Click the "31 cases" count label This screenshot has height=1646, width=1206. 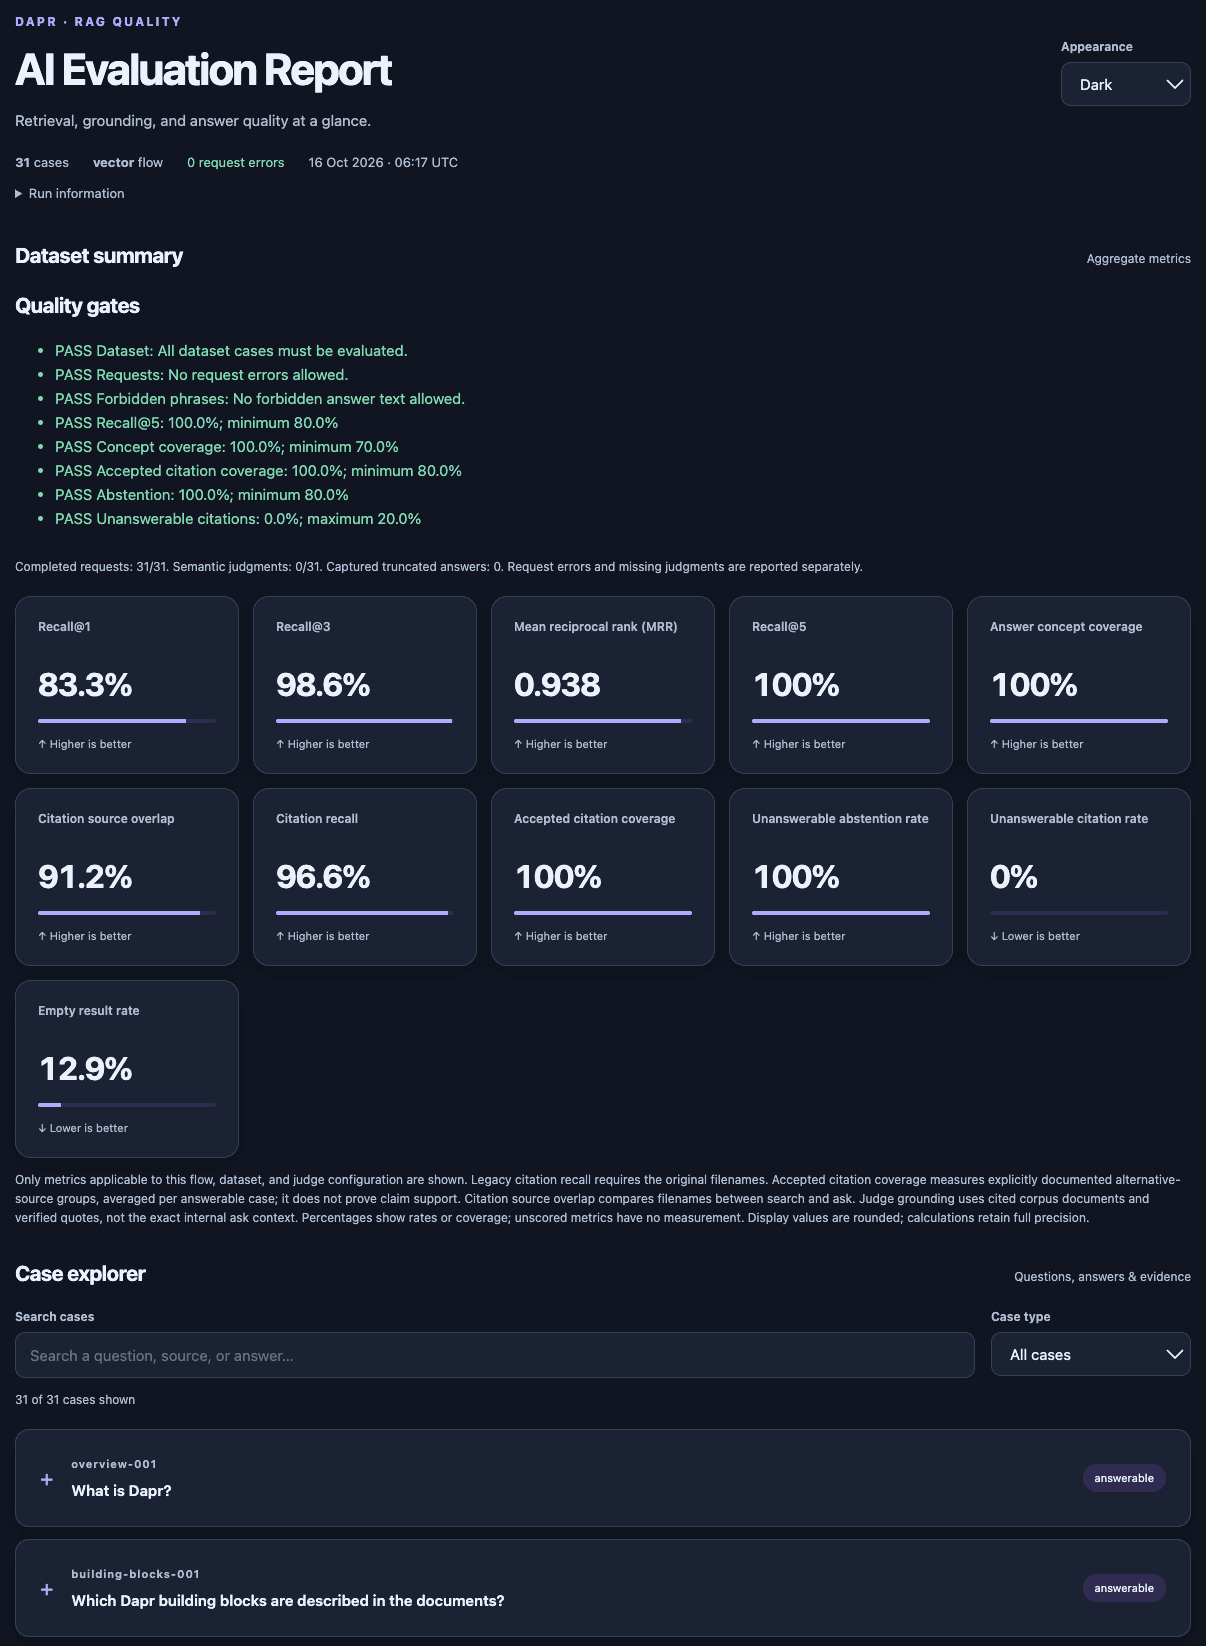click(x=42, y=163)
